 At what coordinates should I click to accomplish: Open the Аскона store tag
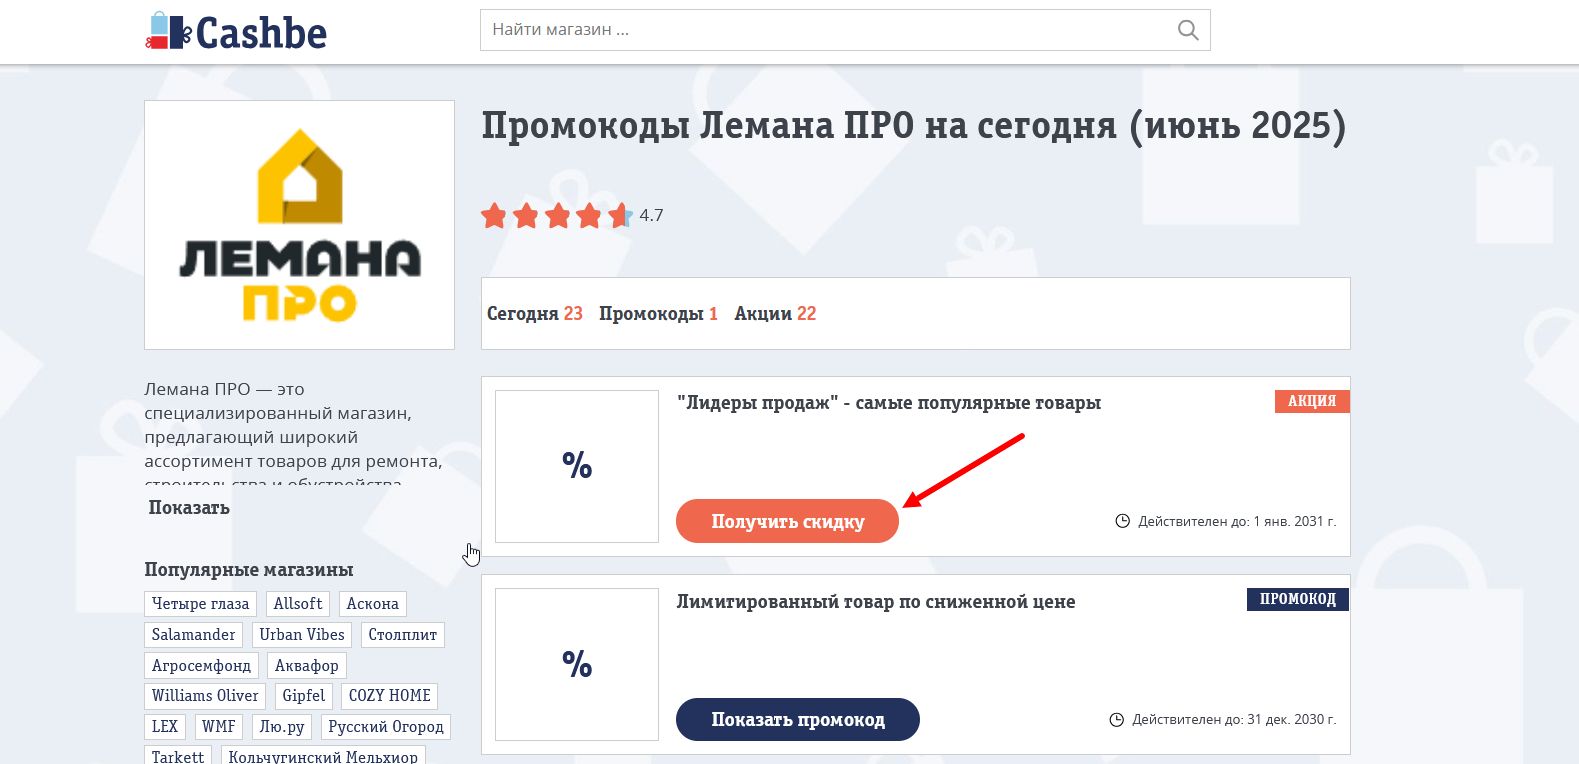coord(373,604)
